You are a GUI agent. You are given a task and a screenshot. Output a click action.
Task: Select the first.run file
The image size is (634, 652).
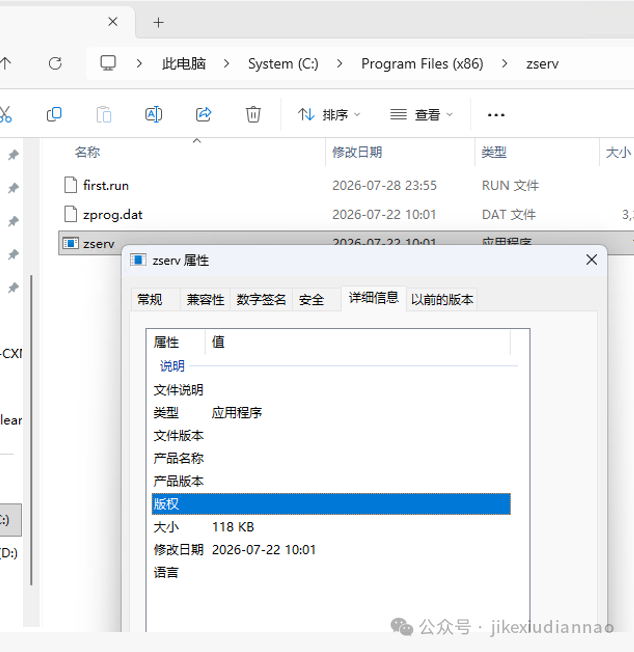(x=106, y=185)
